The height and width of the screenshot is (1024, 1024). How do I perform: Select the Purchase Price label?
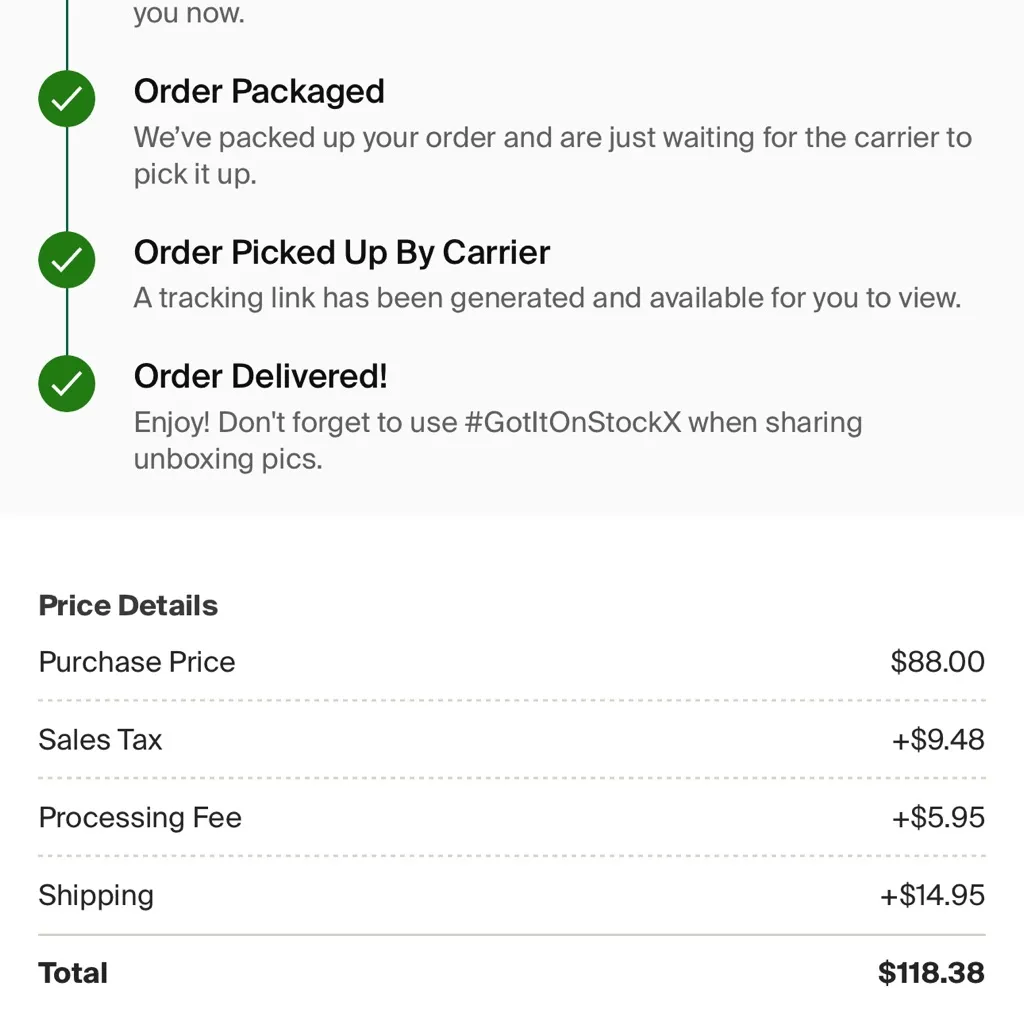click(x=137, y=662)
